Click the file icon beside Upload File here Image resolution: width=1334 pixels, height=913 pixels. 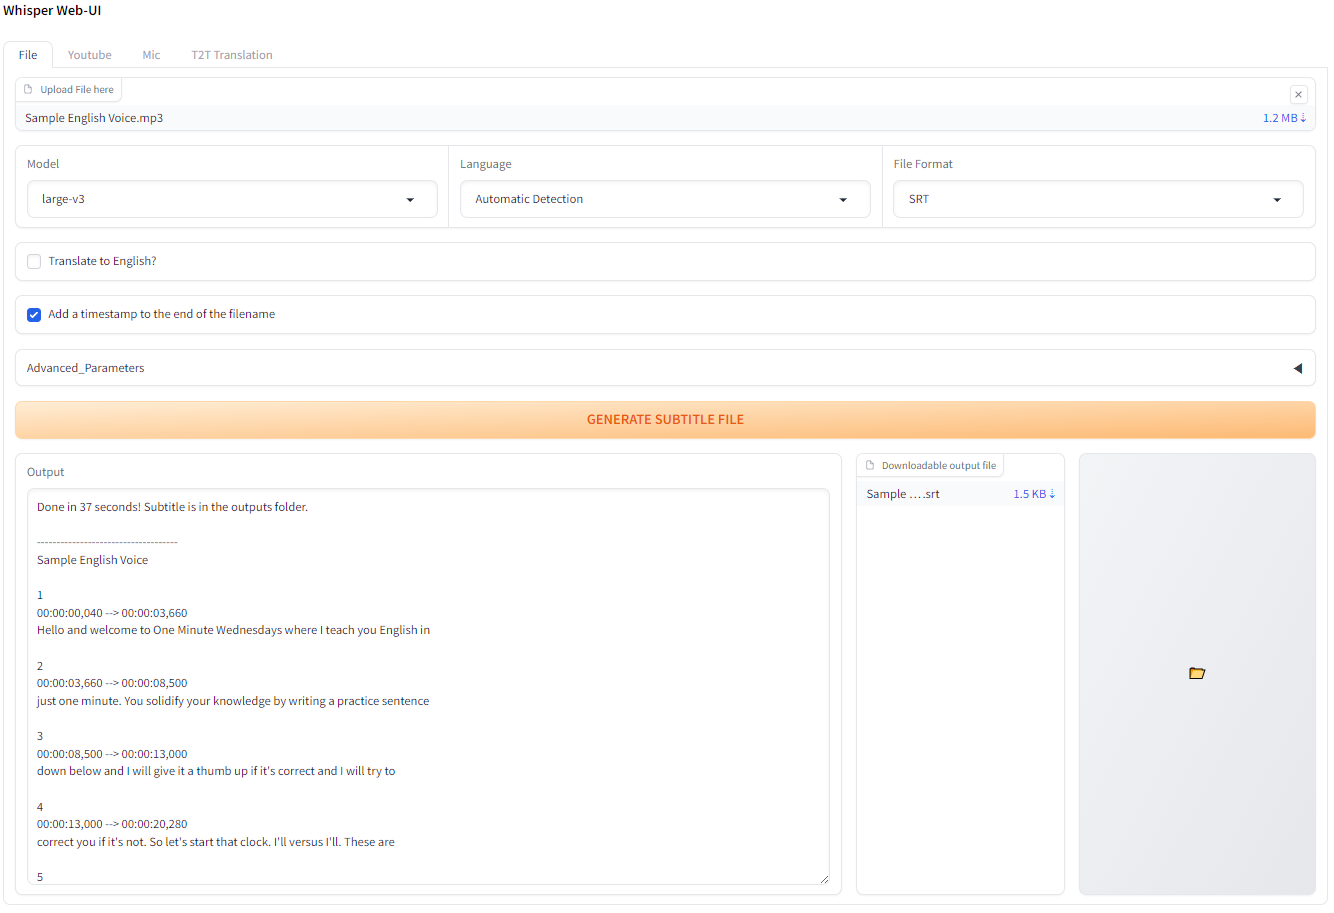tap(28, 89)
